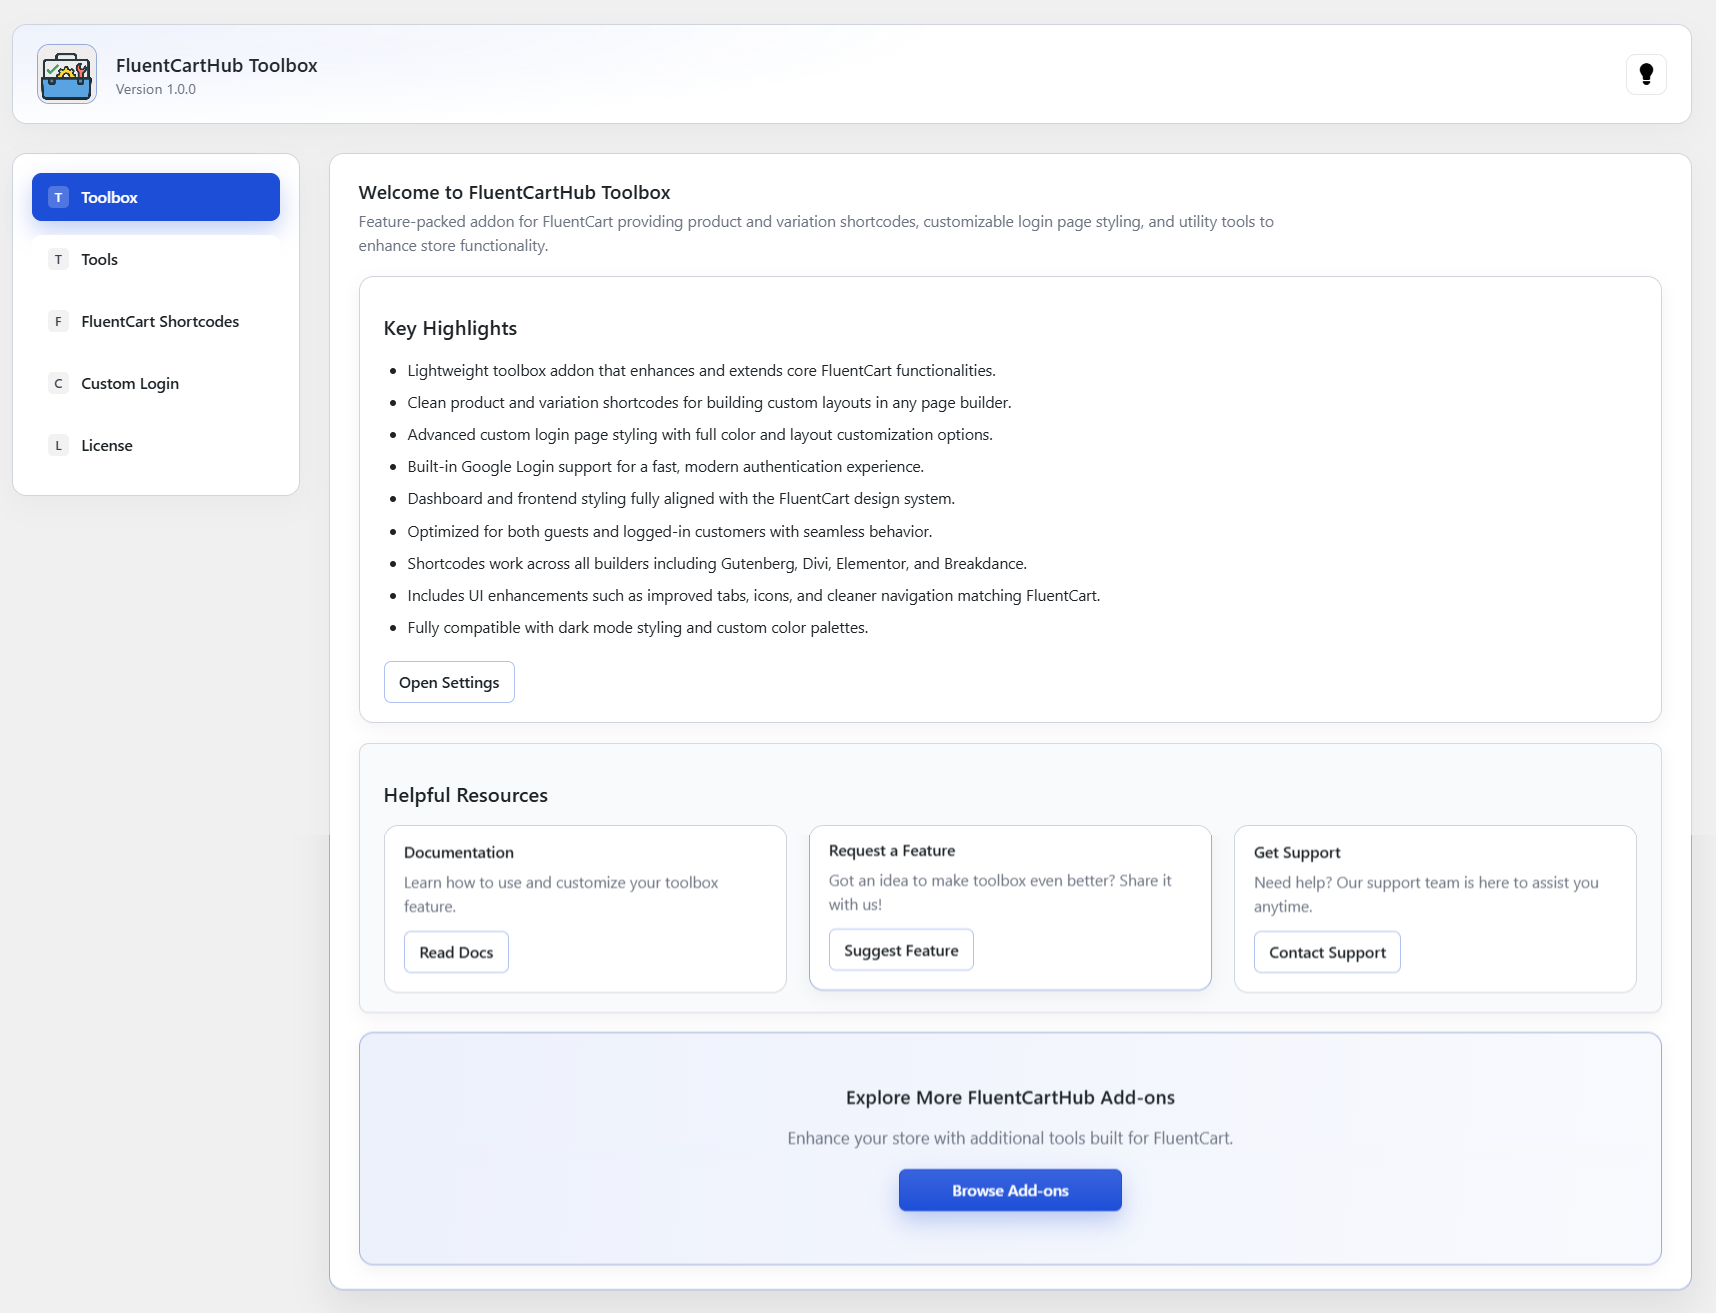1716x1313 pixels.
Task: Select FluentCart Shortcodes in the sidebar
Action: click(160, 321)
